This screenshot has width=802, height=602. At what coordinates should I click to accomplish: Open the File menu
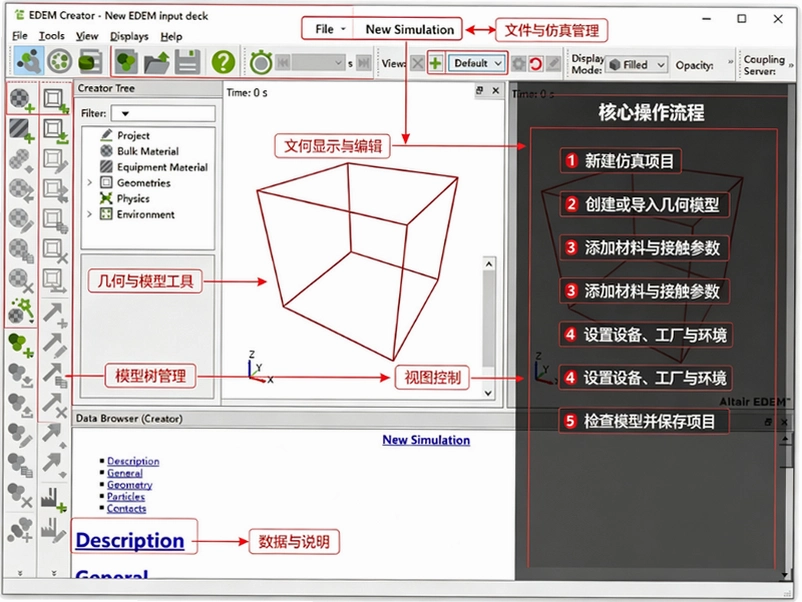click(19, 36)
